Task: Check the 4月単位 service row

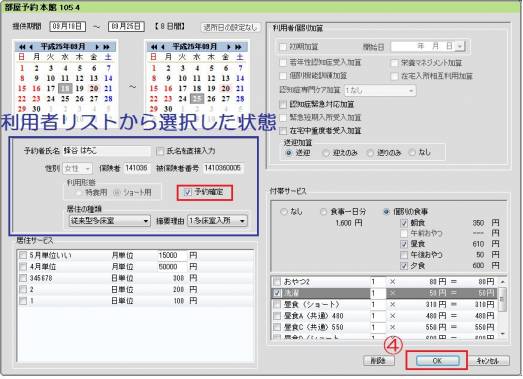Action: click(x=23, y=267)
